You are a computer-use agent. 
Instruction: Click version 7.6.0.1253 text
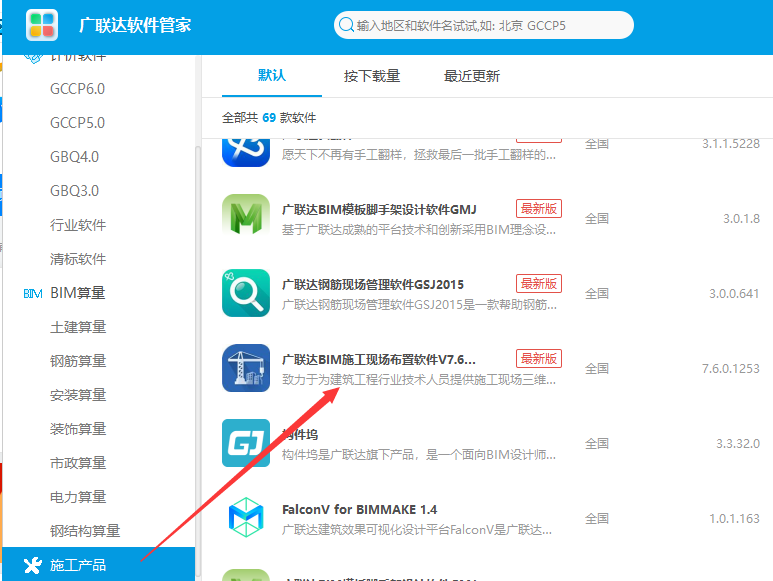(731, 368)
